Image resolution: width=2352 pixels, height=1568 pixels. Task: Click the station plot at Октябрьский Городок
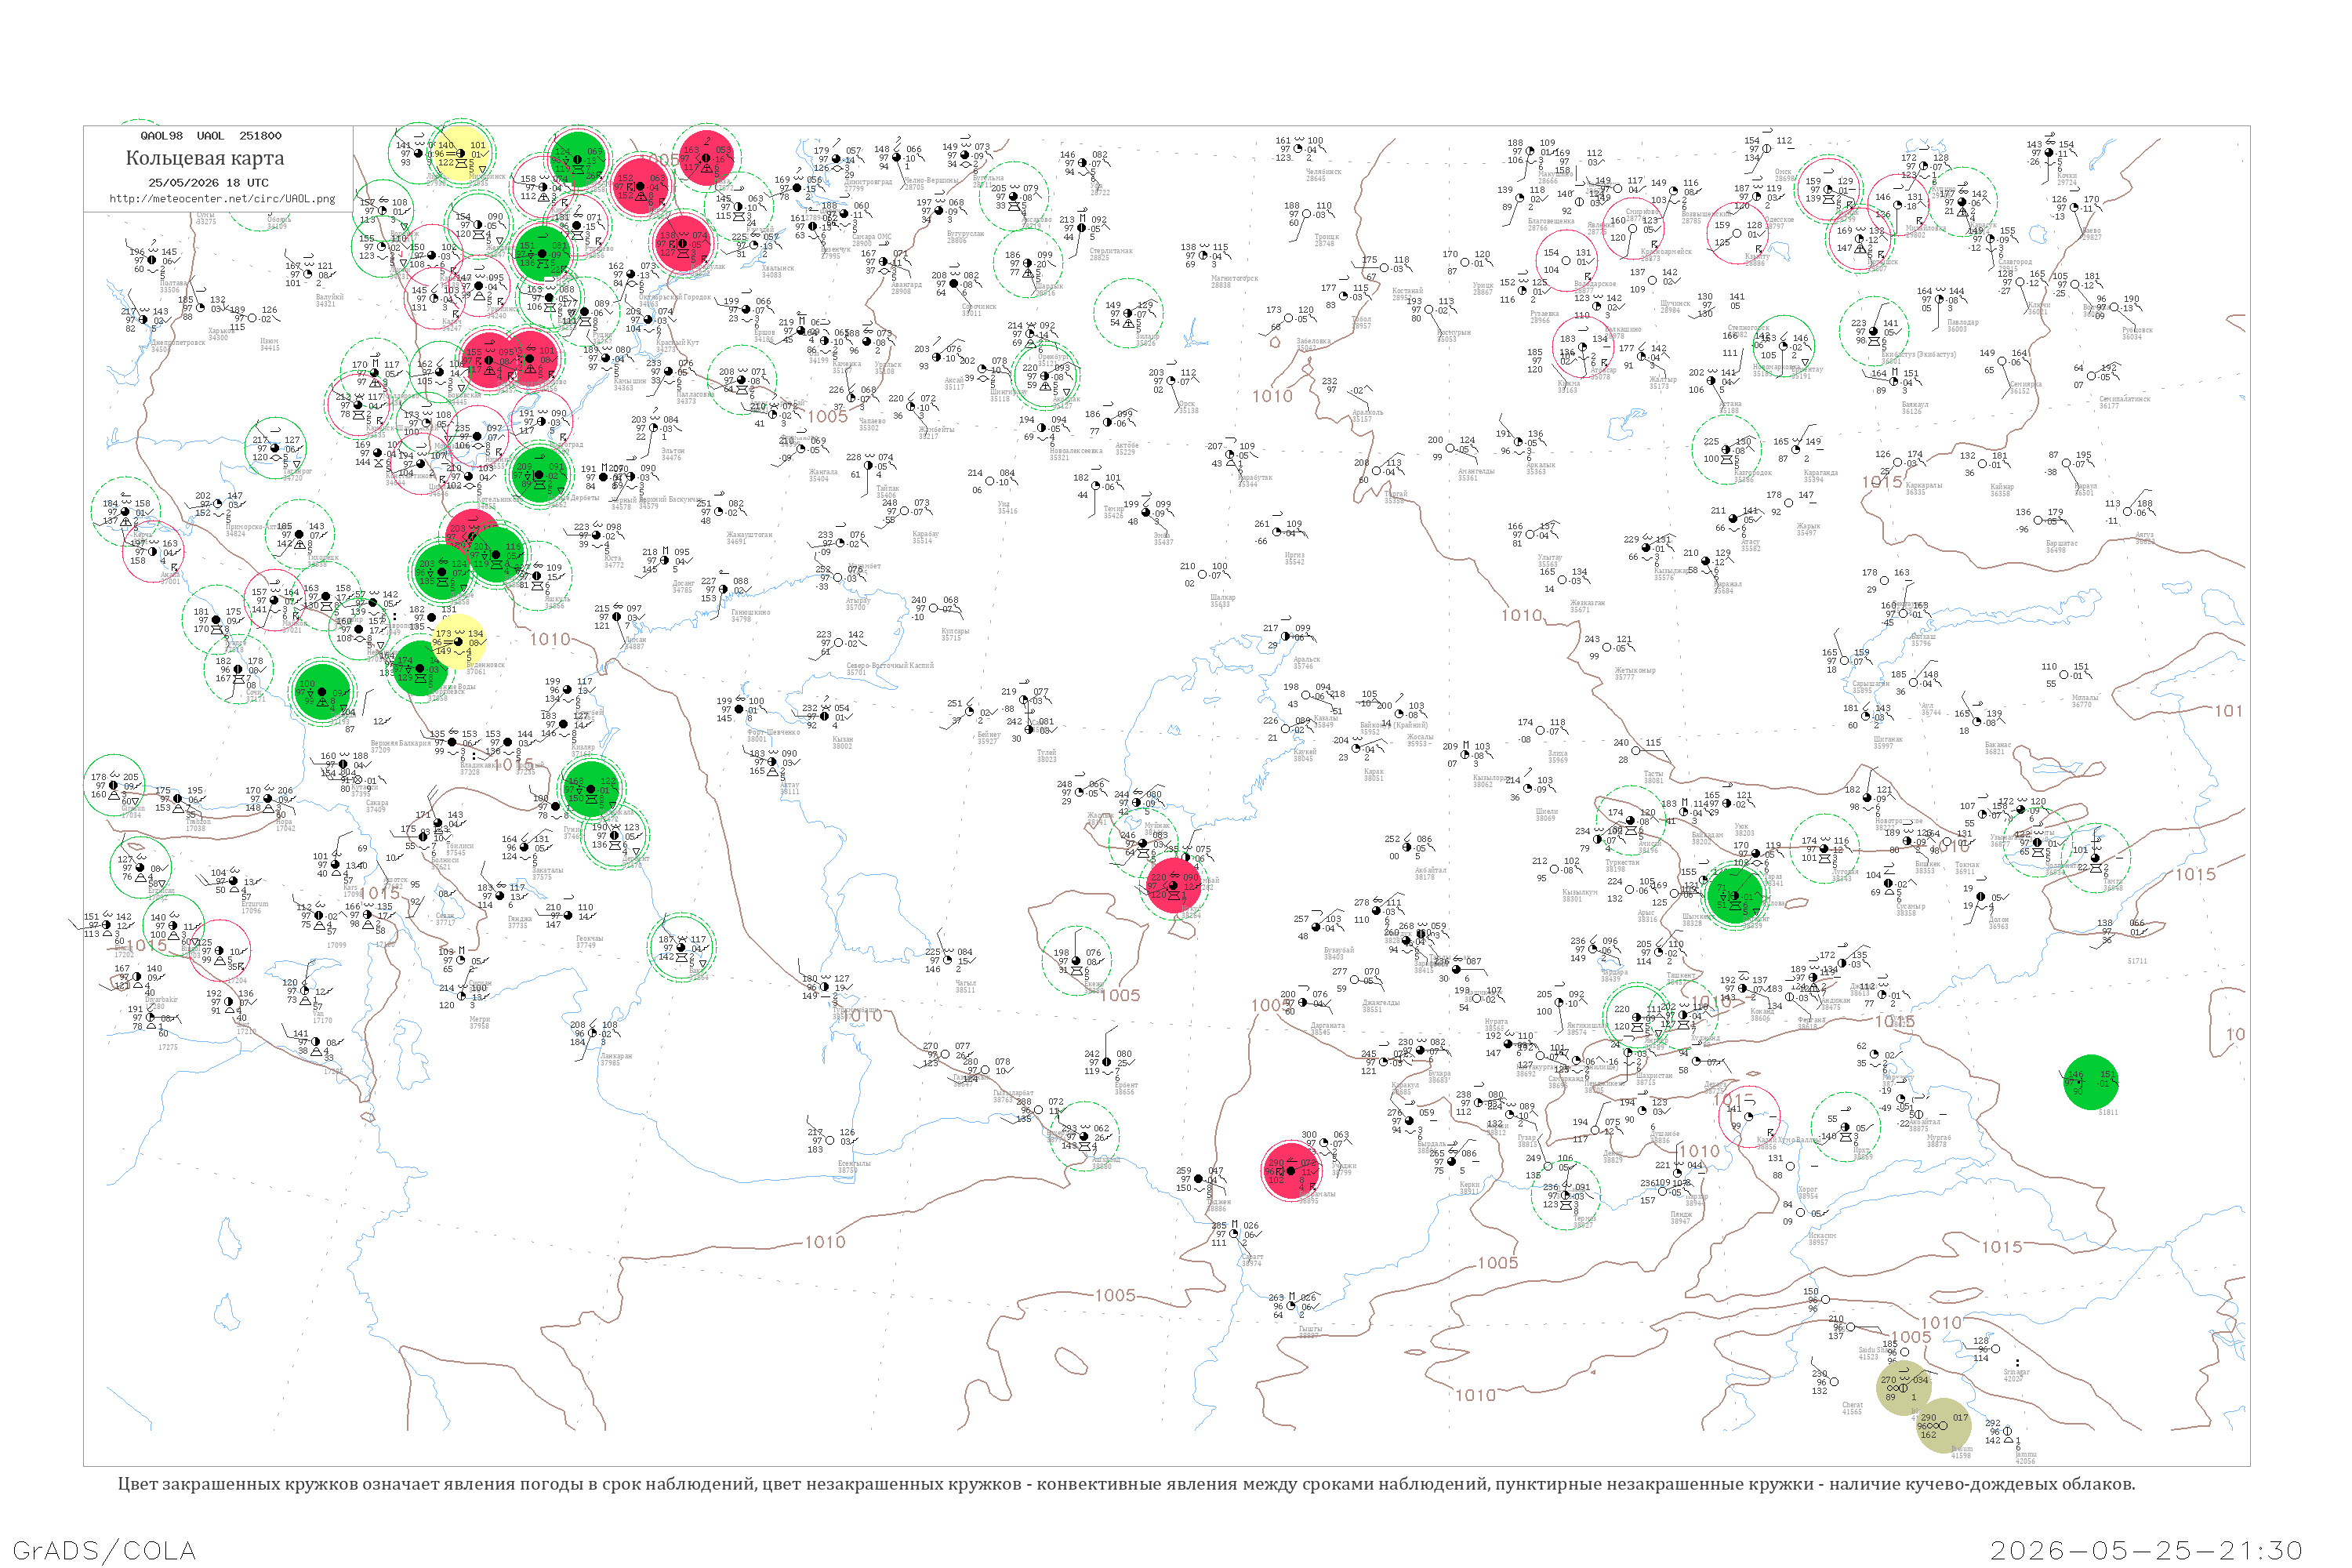[x=633, y=275]
